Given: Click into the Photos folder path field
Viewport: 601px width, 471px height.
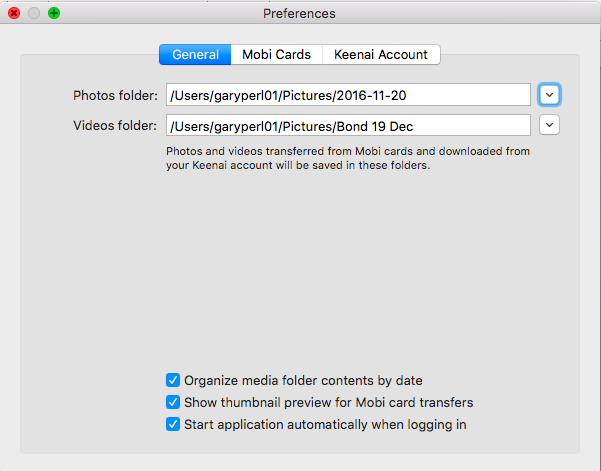Looking at the screenshot, I should [348, 95].
